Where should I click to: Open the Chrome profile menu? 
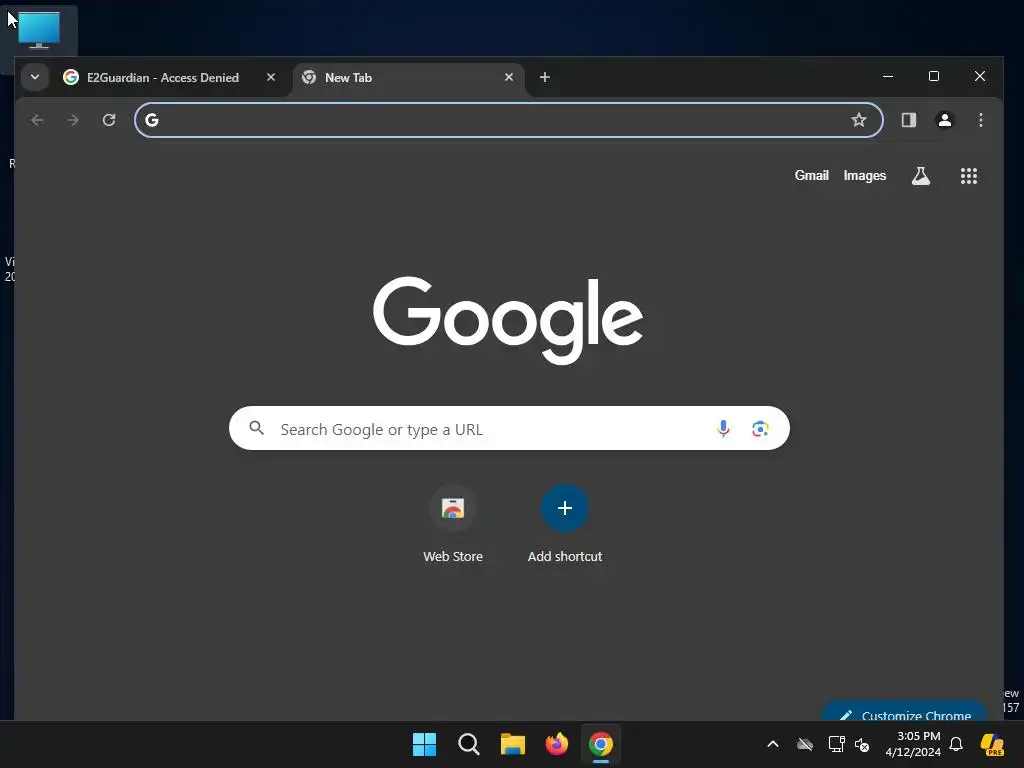[x=944, y=120]
